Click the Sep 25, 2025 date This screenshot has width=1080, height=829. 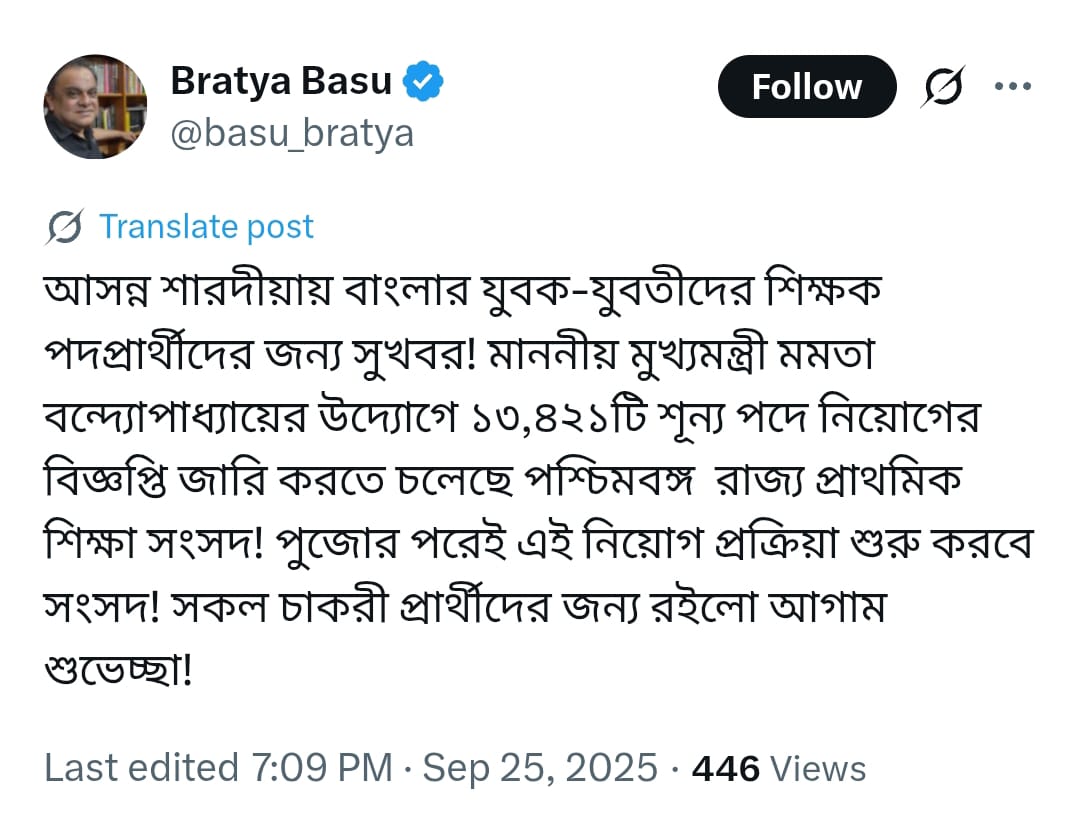(x=540, y=768)
